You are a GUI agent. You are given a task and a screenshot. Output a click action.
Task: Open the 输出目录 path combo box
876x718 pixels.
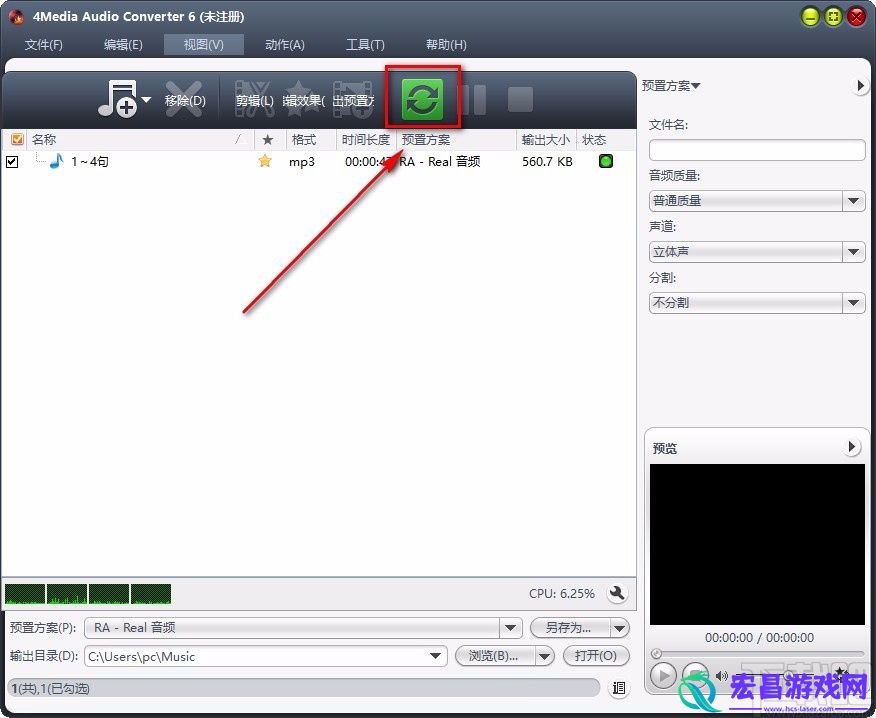pos(266,656)
